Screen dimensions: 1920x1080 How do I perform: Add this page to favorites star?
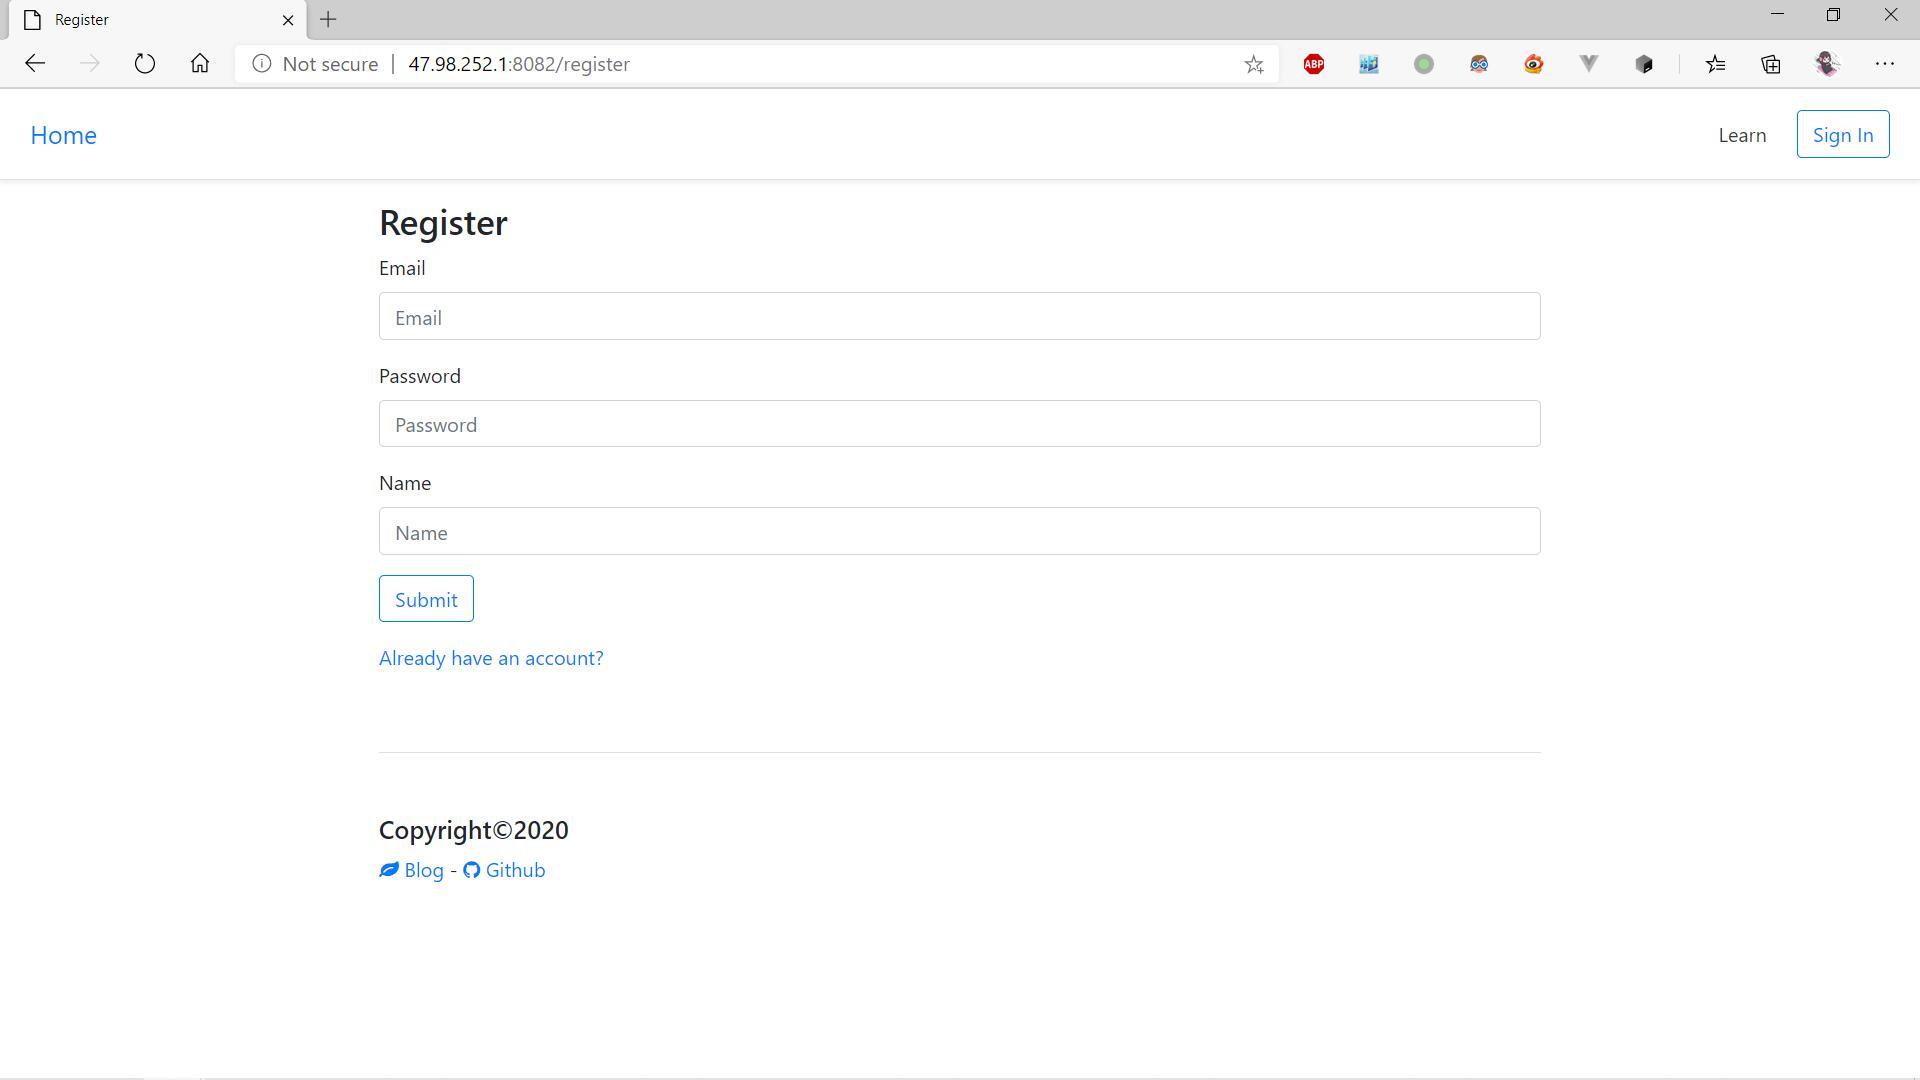(1254, 64)
